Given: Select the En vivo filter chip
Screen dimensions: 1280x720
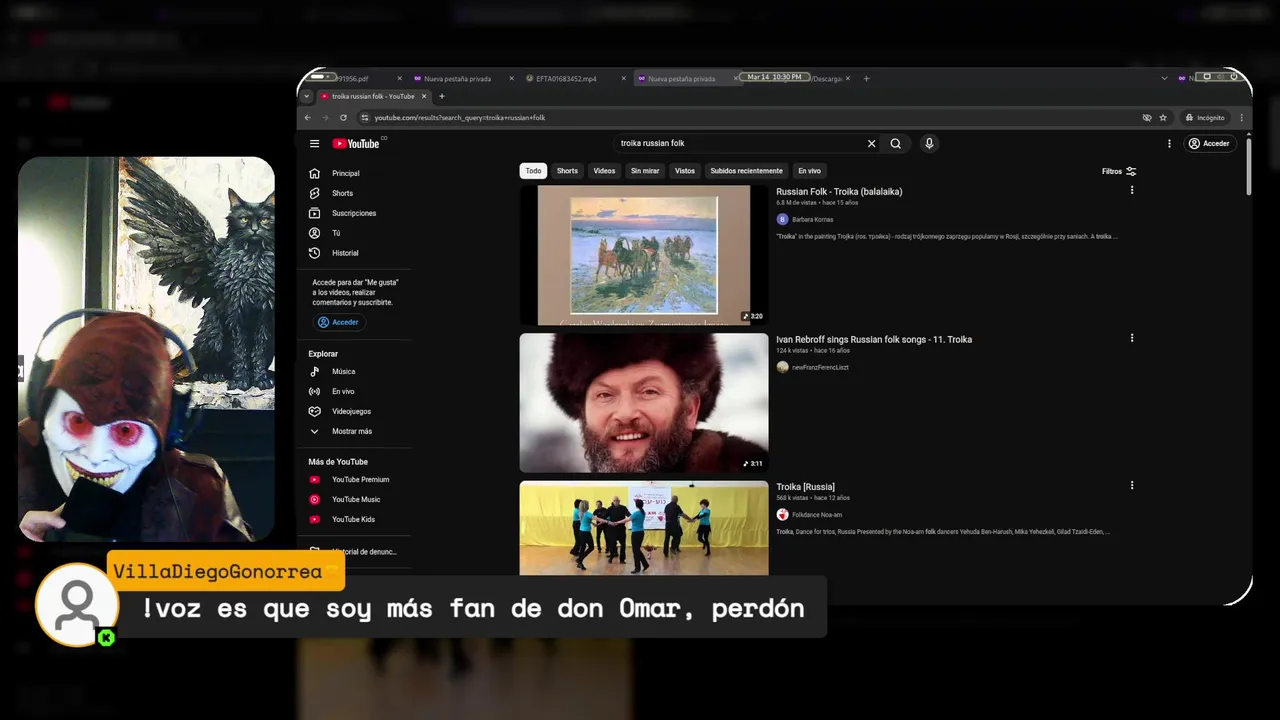Looking at the screenshot, I should (809, 171).
